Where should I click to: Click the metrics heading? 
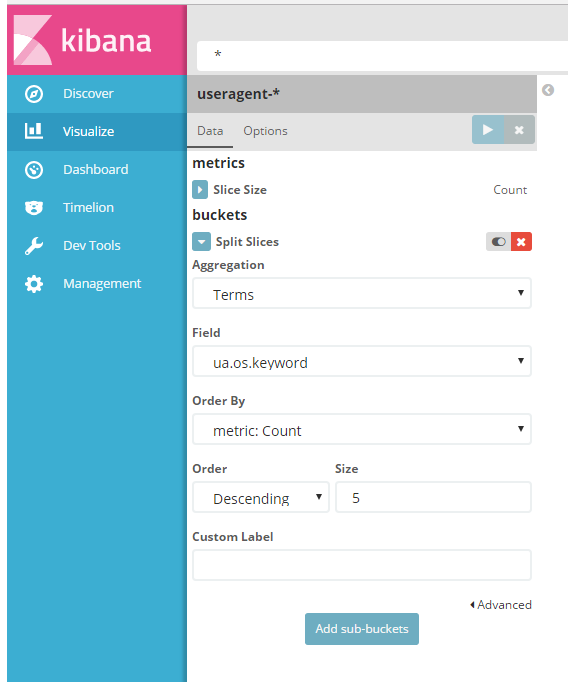point(218,163)
